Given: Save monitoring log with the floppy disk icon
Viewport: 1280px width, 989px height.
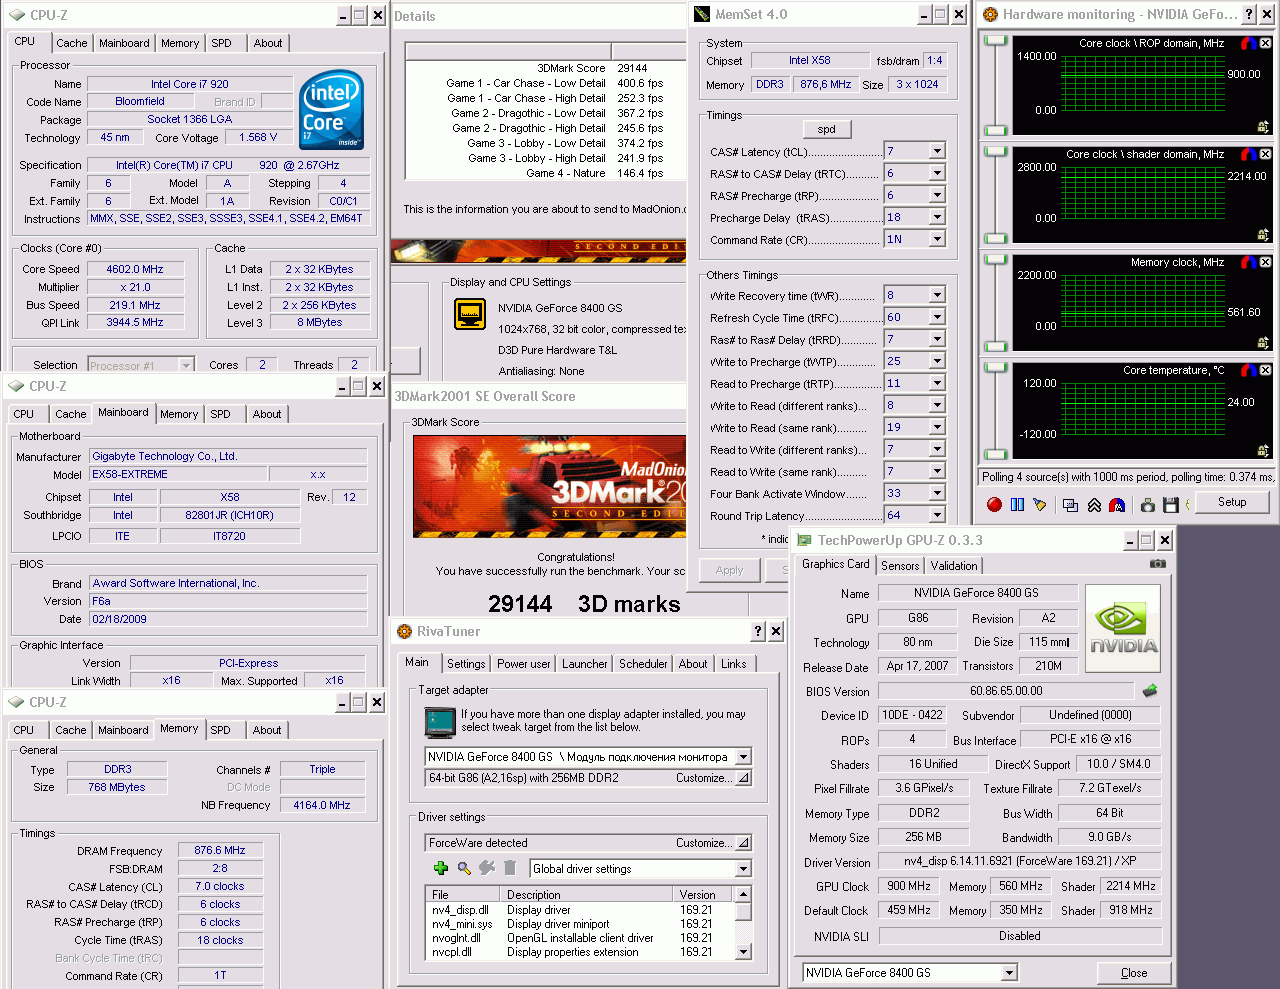Looking at the screenshot, I should [x=1171, y=505].
